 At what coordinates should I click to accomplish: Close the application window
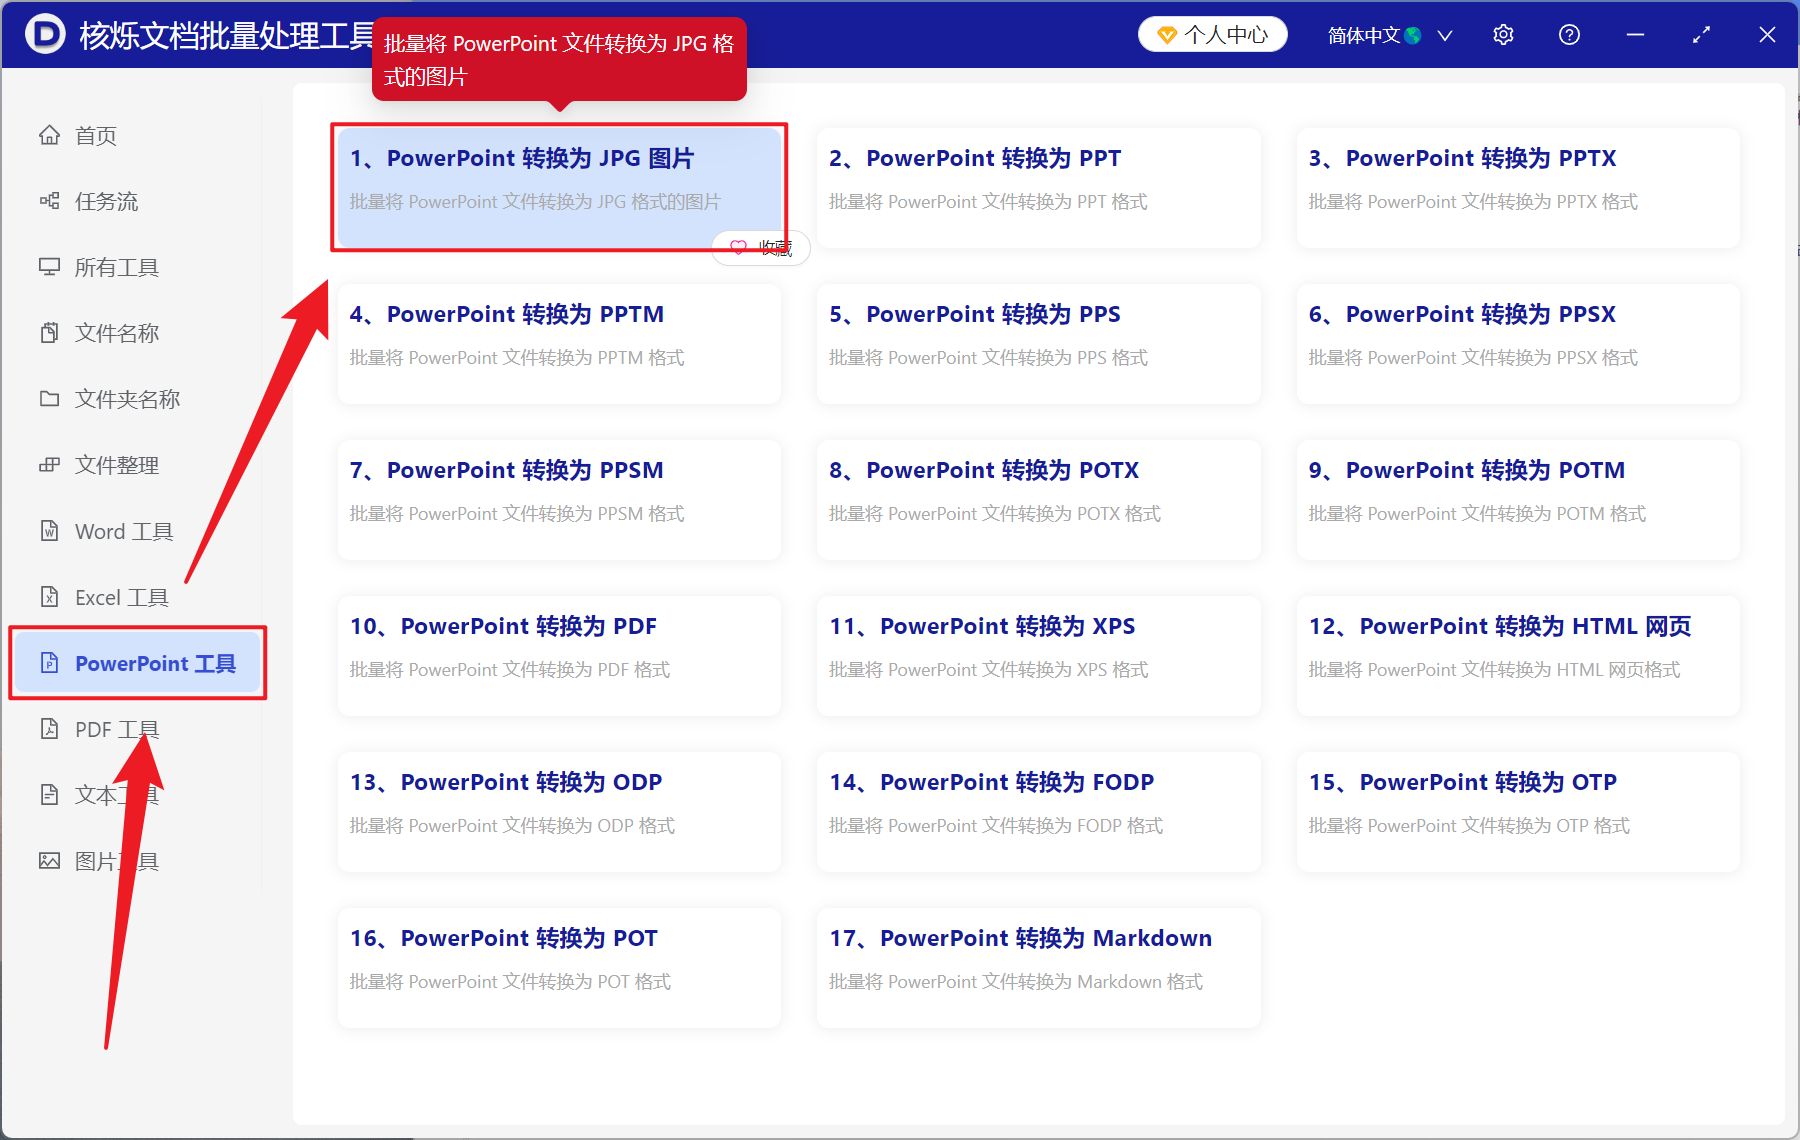click(x=1767, y=35)
